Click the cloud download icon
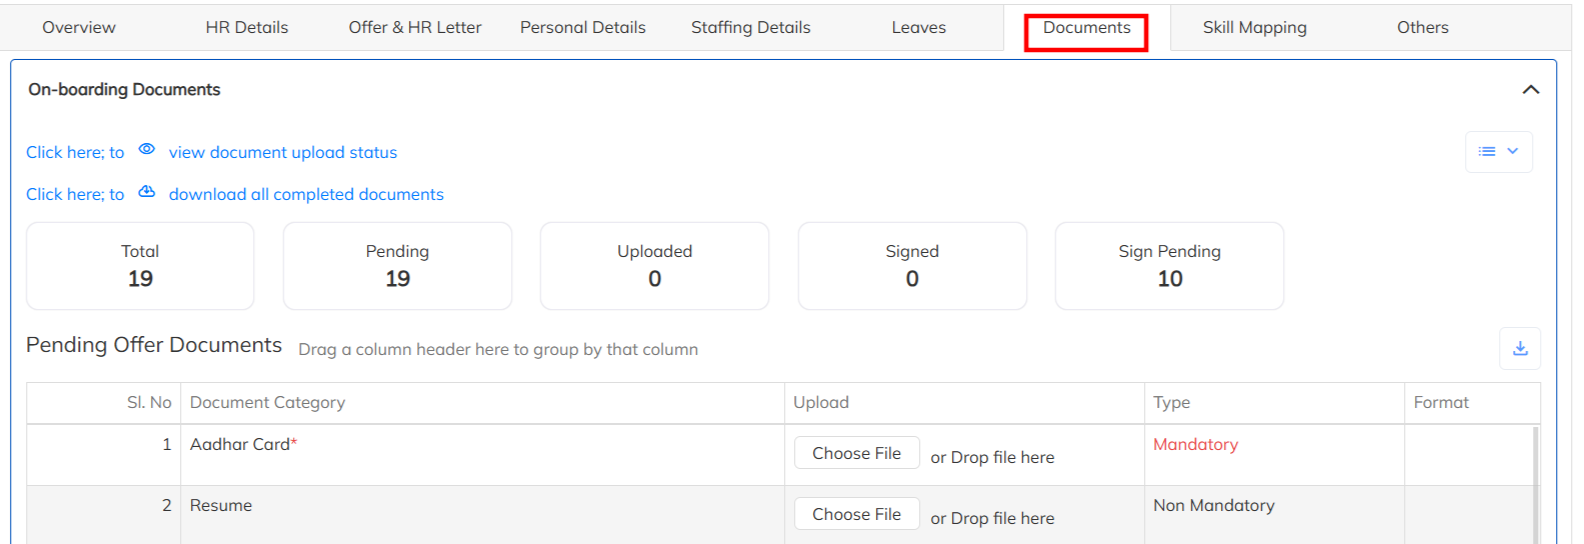 coord(146,192)
